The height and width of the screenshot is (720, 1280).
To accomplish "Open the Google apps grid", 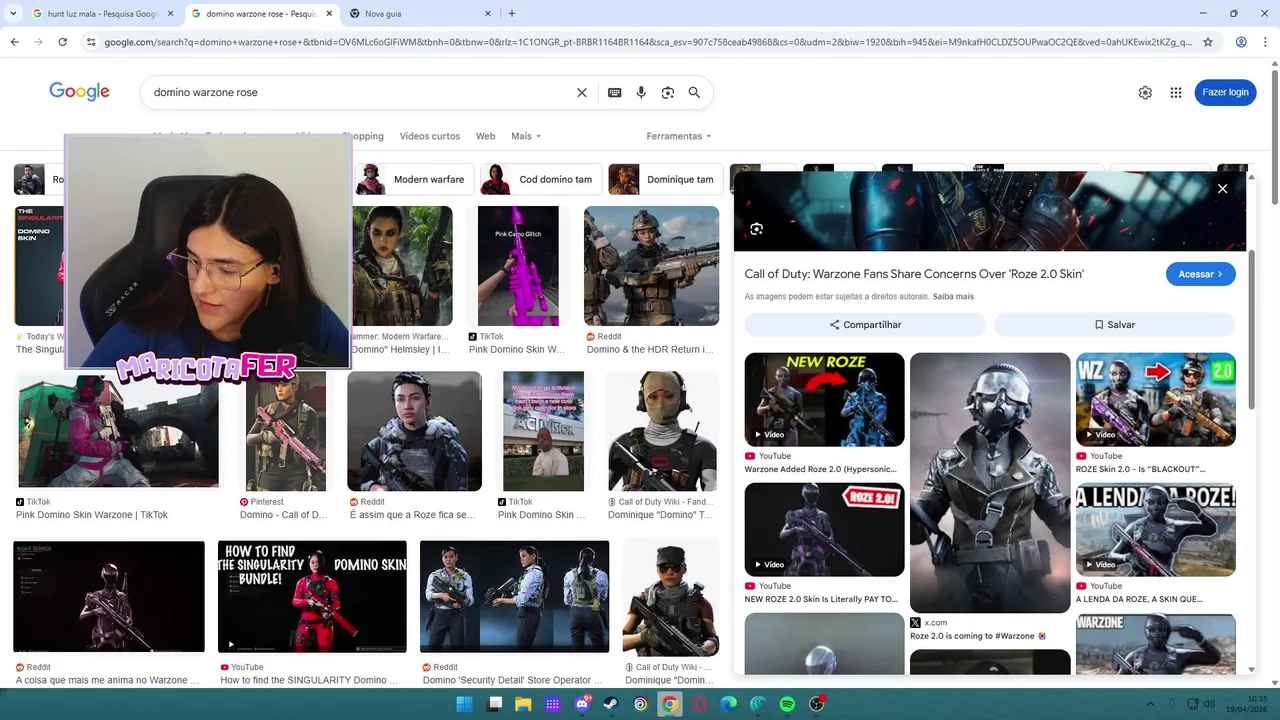I will click(x=1176, y=92).
